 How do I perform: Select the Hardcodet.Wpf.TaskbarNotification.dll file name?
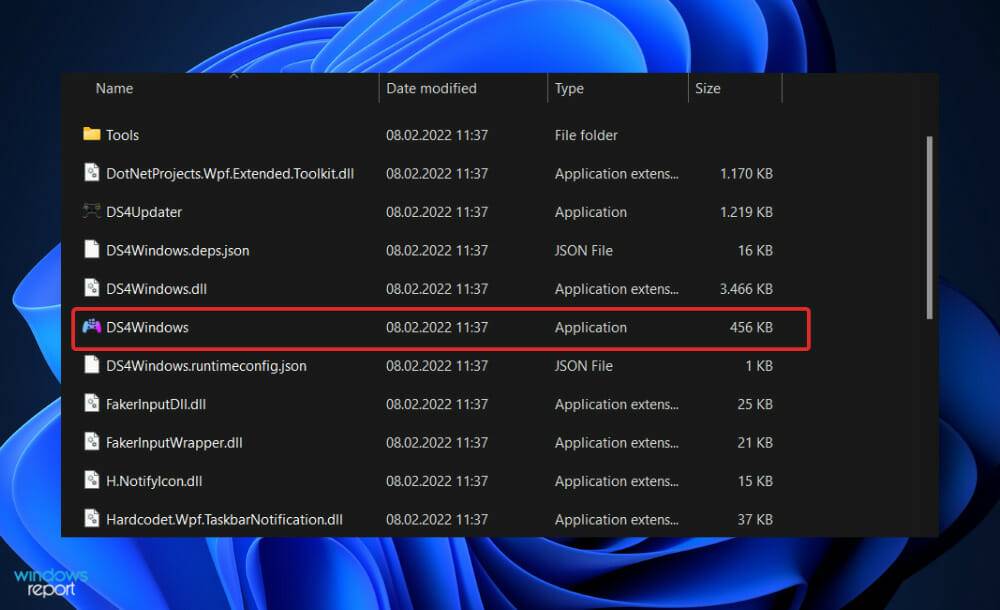click(224, 520)
